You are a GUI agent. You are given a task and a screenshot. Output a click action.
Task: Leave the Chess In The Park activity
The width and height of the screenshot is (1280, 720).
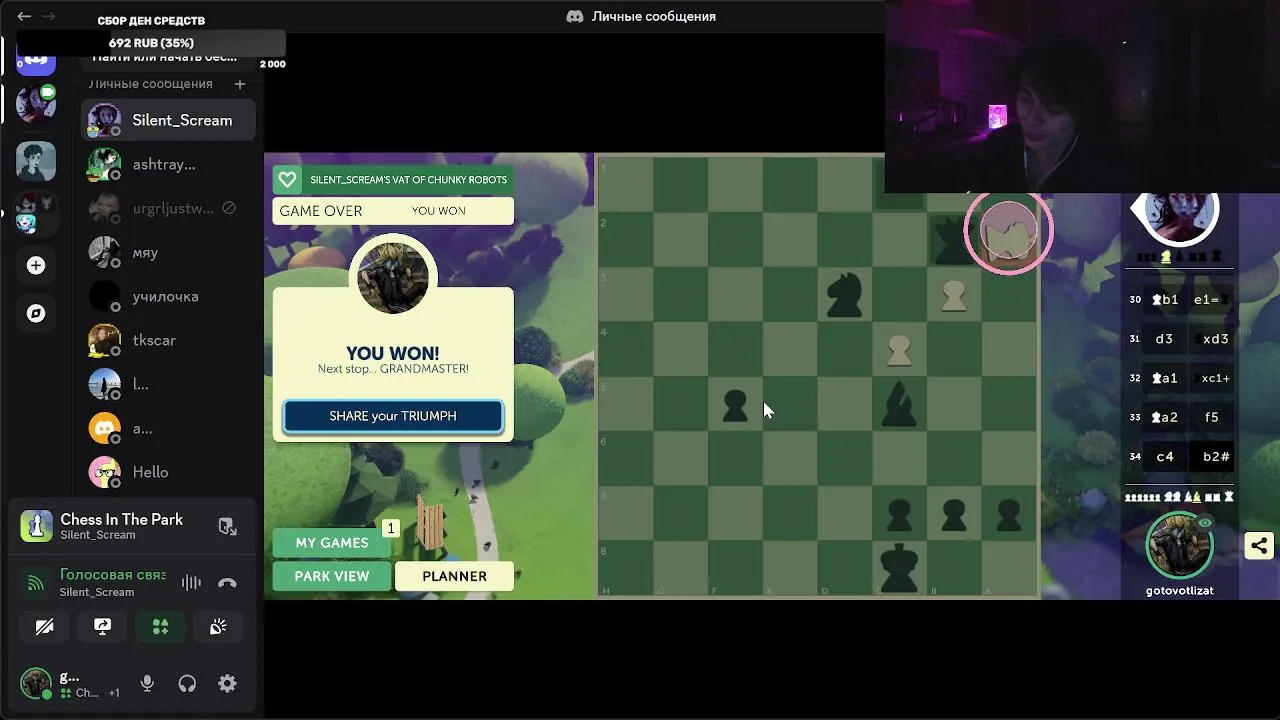click(x=227, y=526)
